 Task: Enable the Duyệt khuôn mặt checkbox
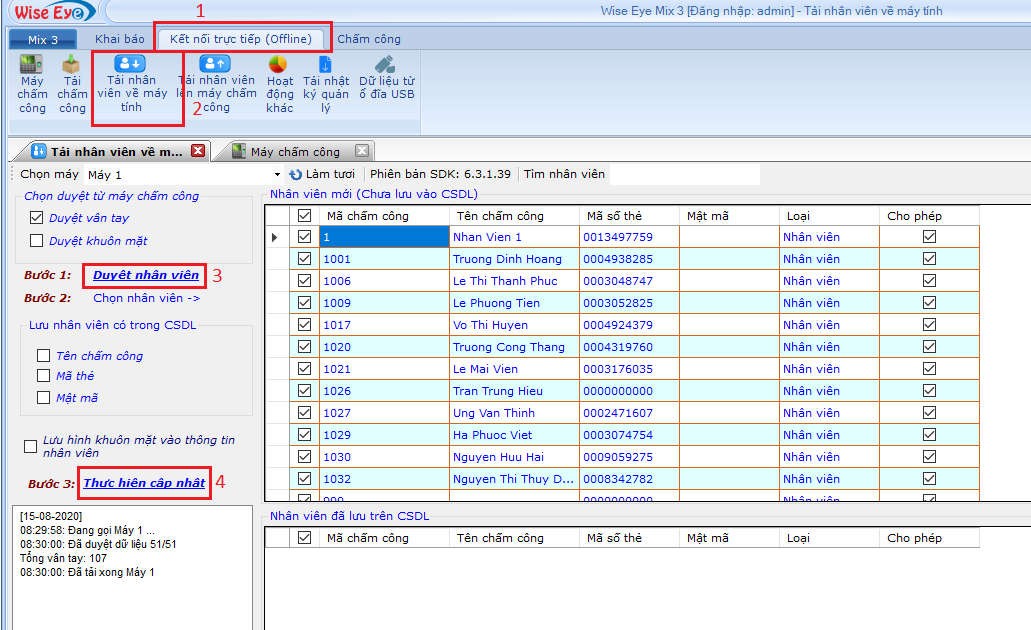point(37,241)
